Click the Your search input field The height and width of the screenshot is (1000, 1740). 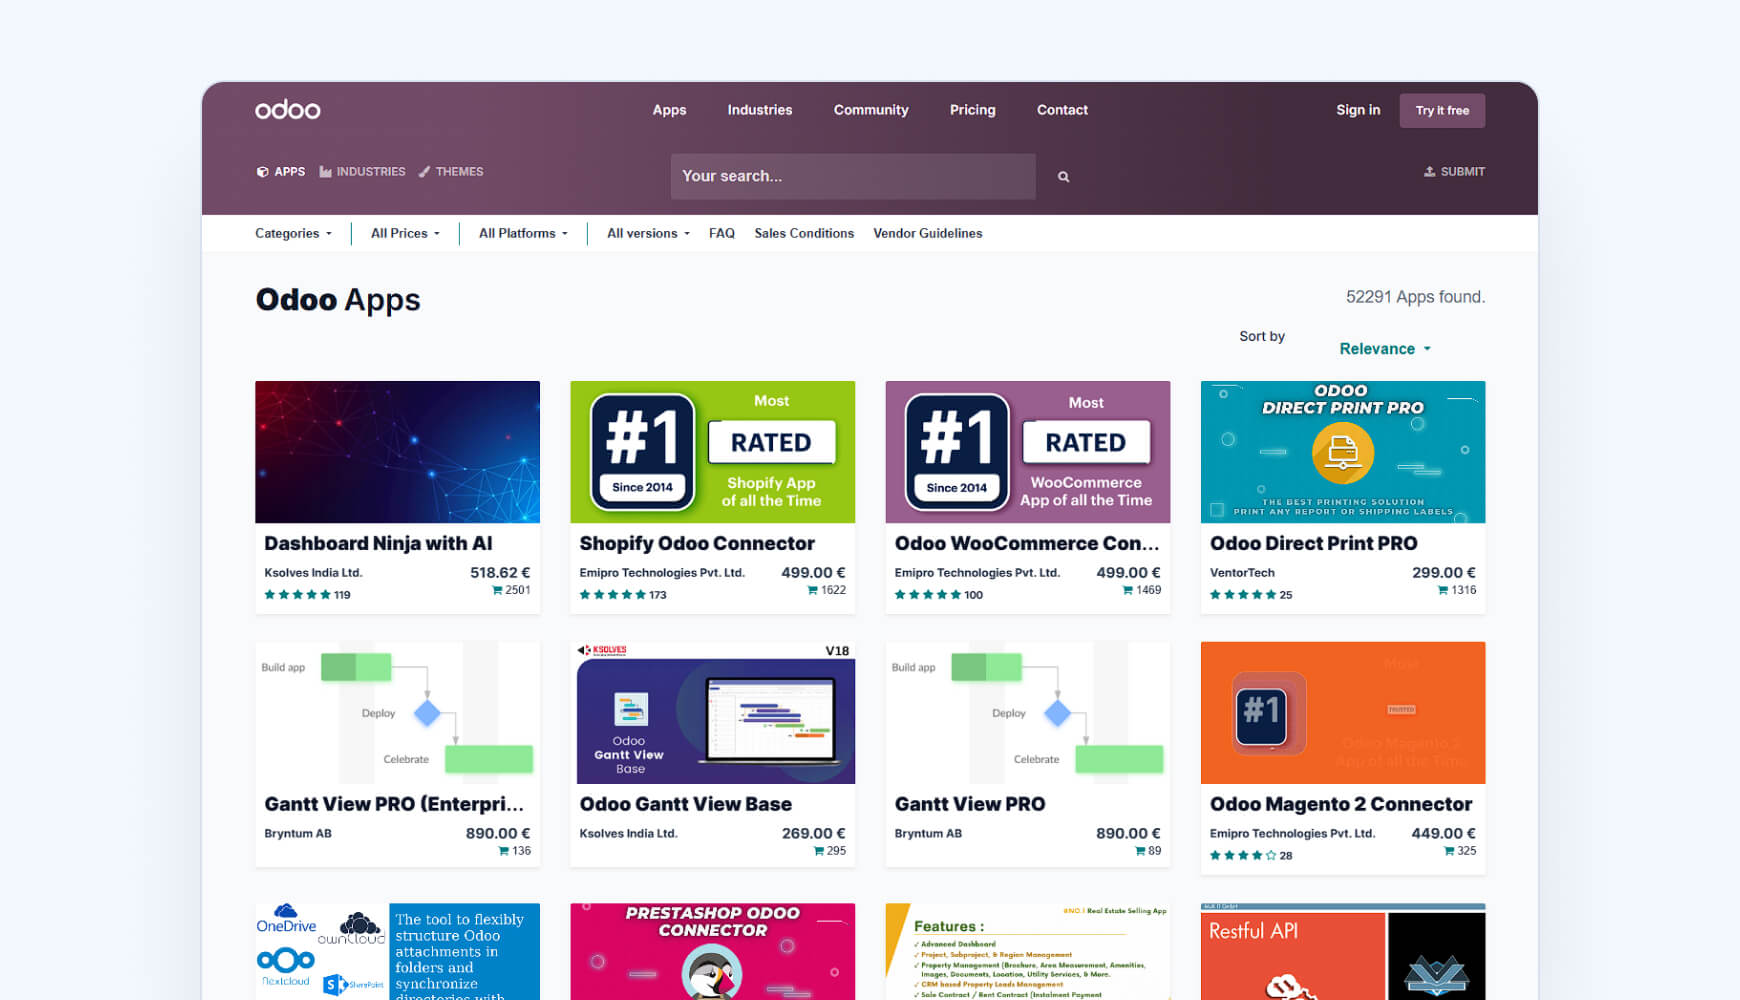tap(853, 176)
